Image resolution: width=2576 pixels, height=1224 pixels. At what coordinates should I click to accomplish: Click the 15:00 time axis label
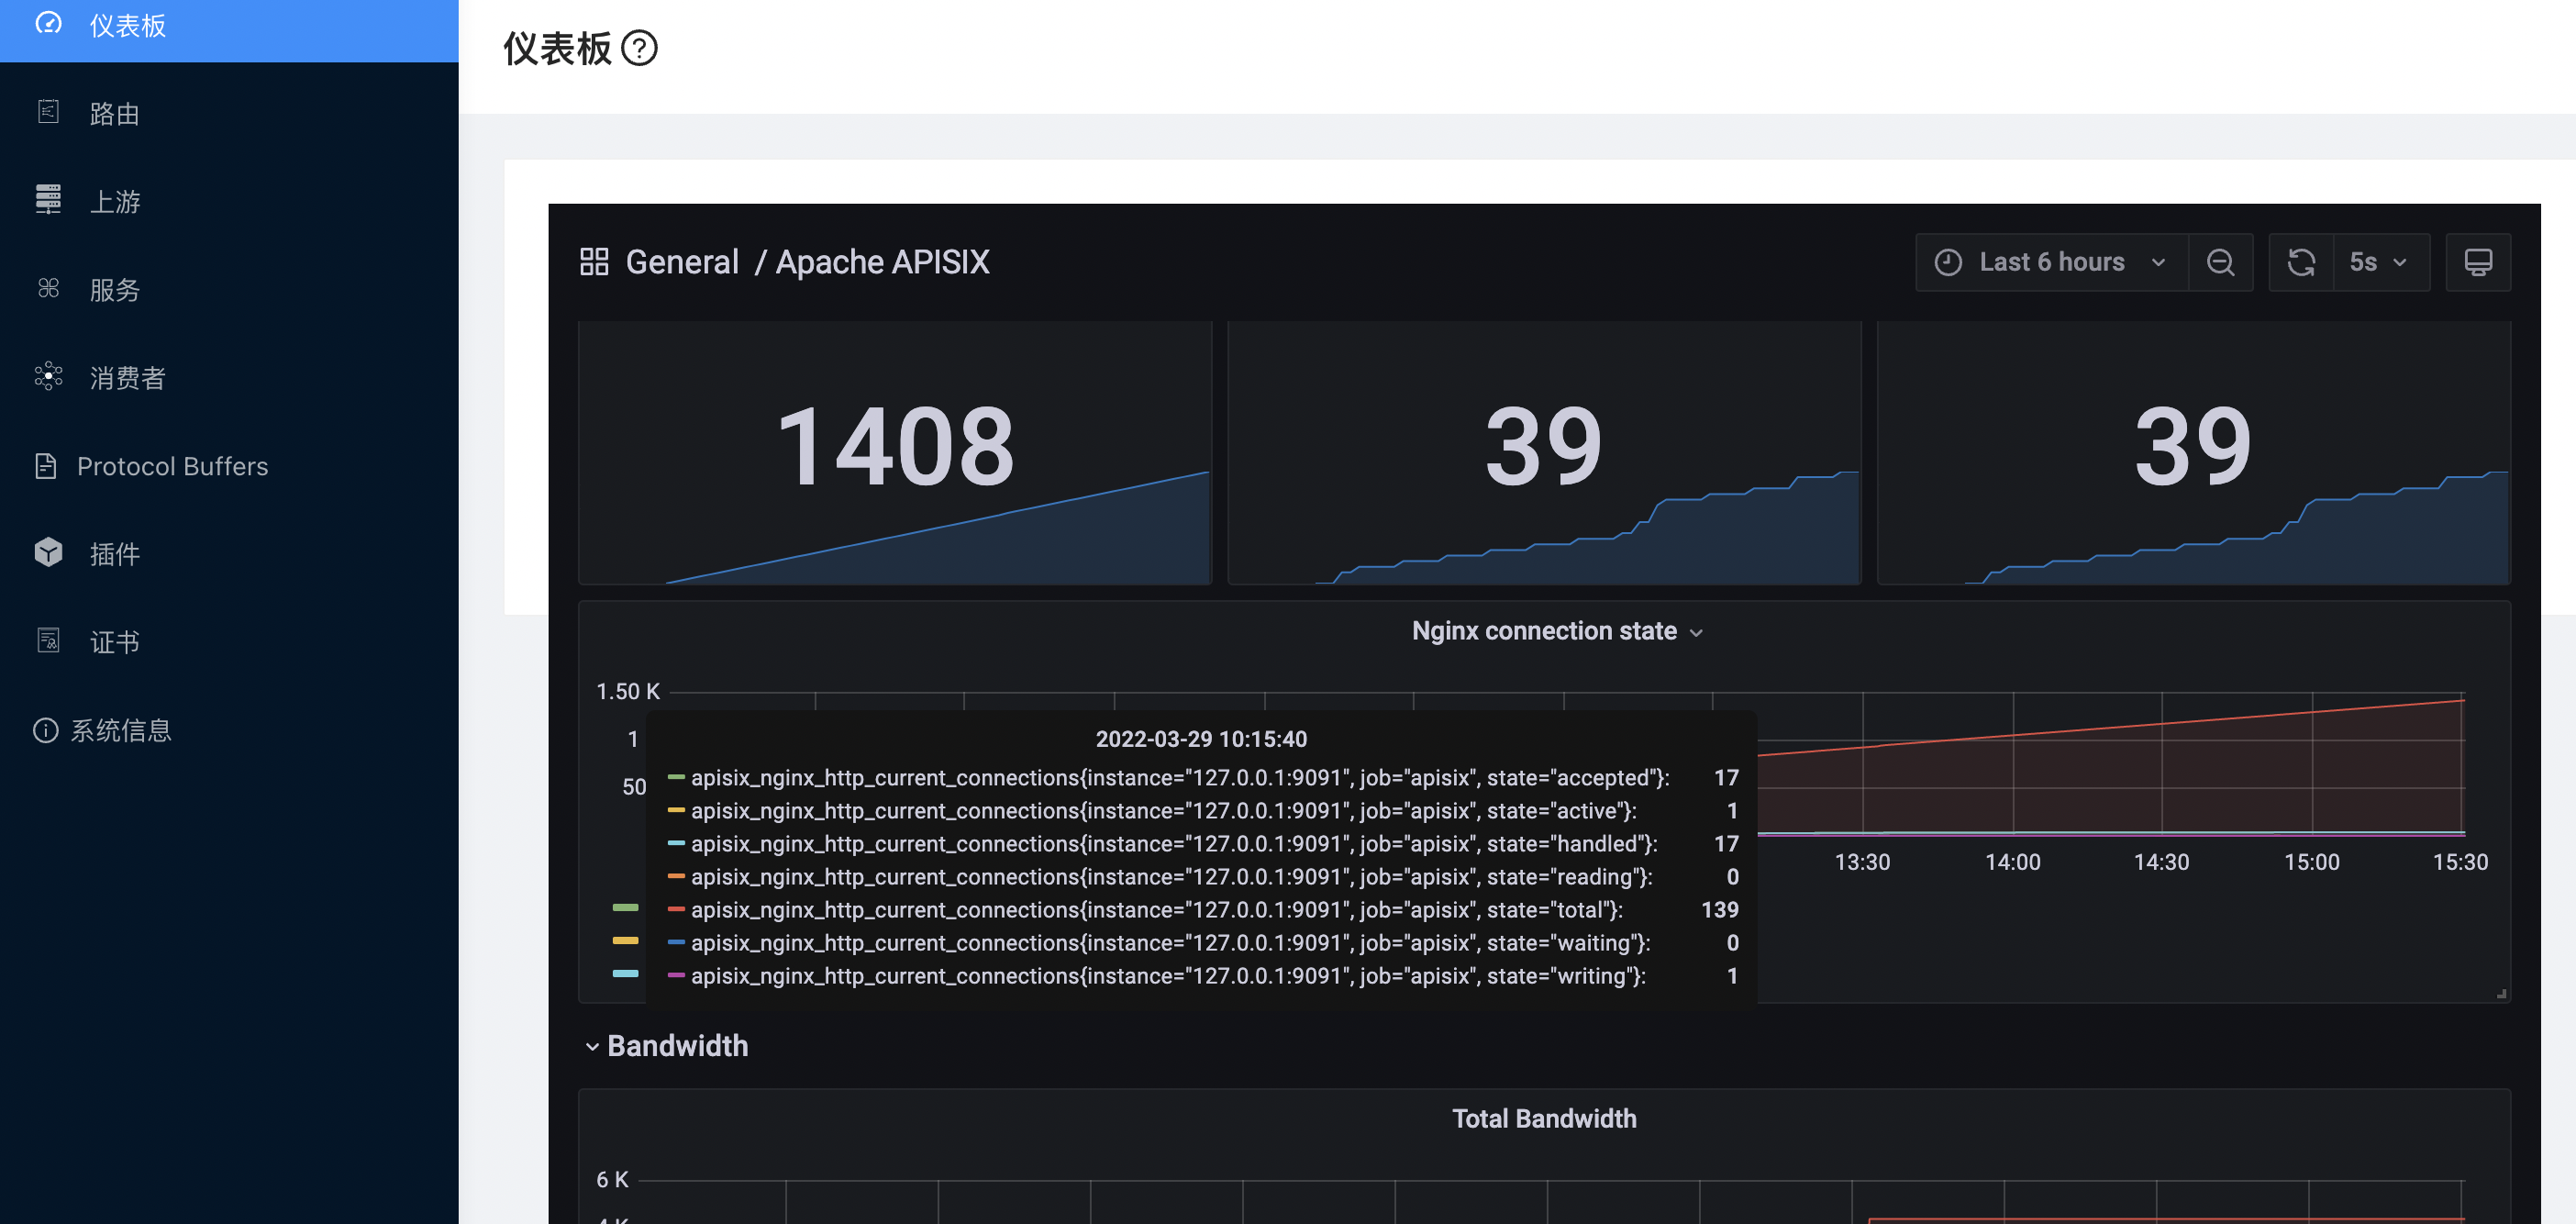(2311, 862)
